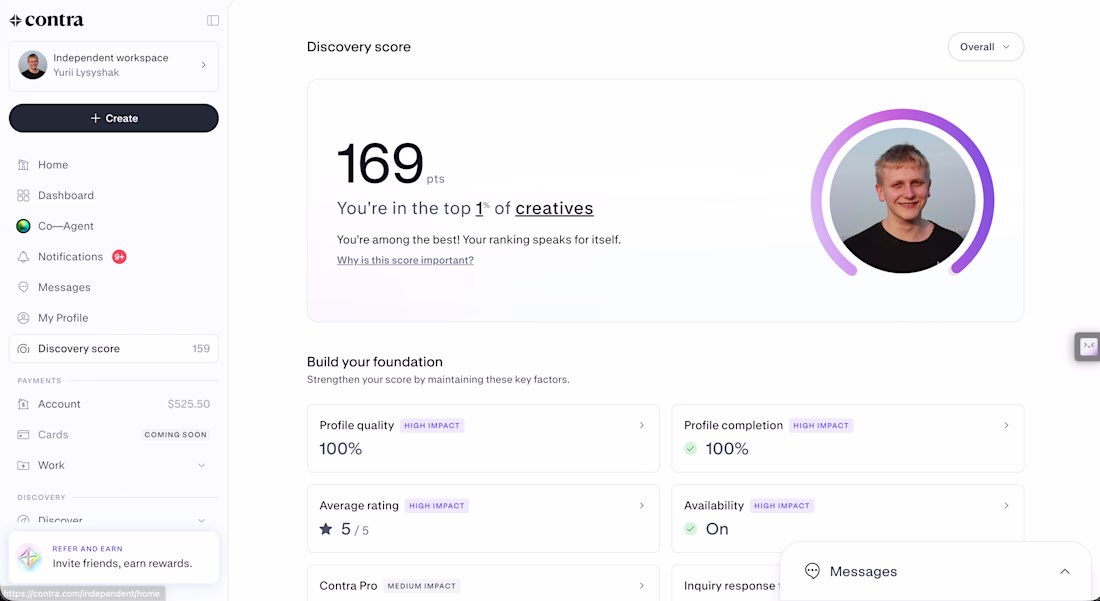This screenshot has width=1100, height=601.
Task: Collapse the sidebar panel icon
Action: point(213,21)
